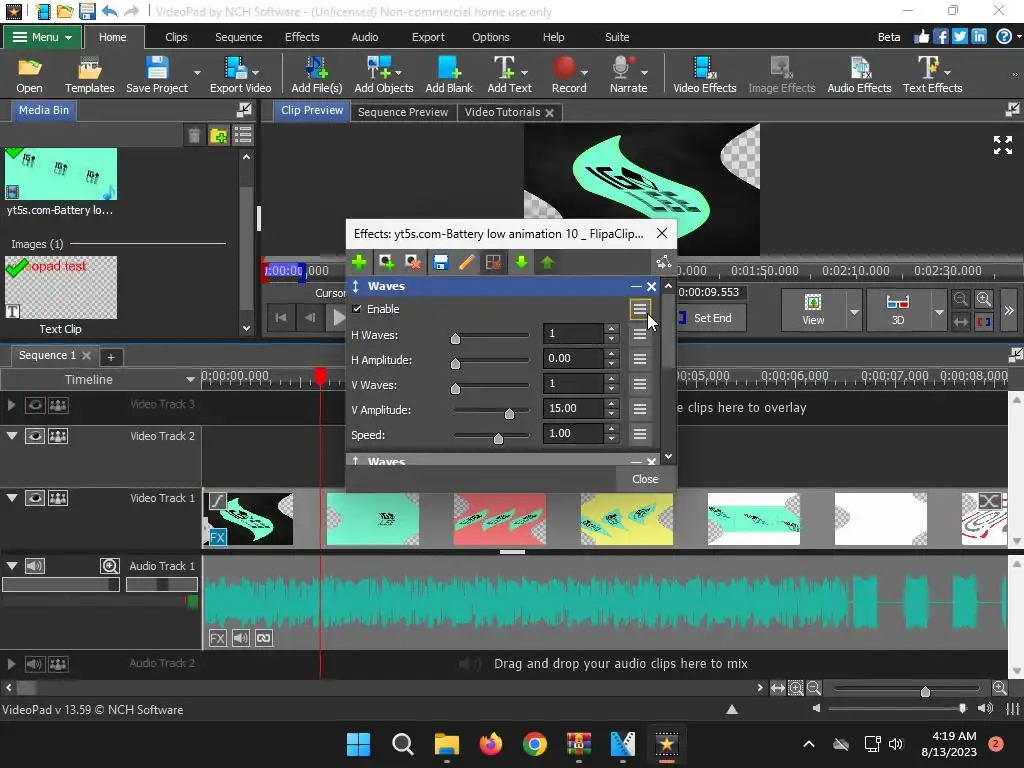Open the Effects ribbon tab
Screen dimensions: 1024x768
302,37
